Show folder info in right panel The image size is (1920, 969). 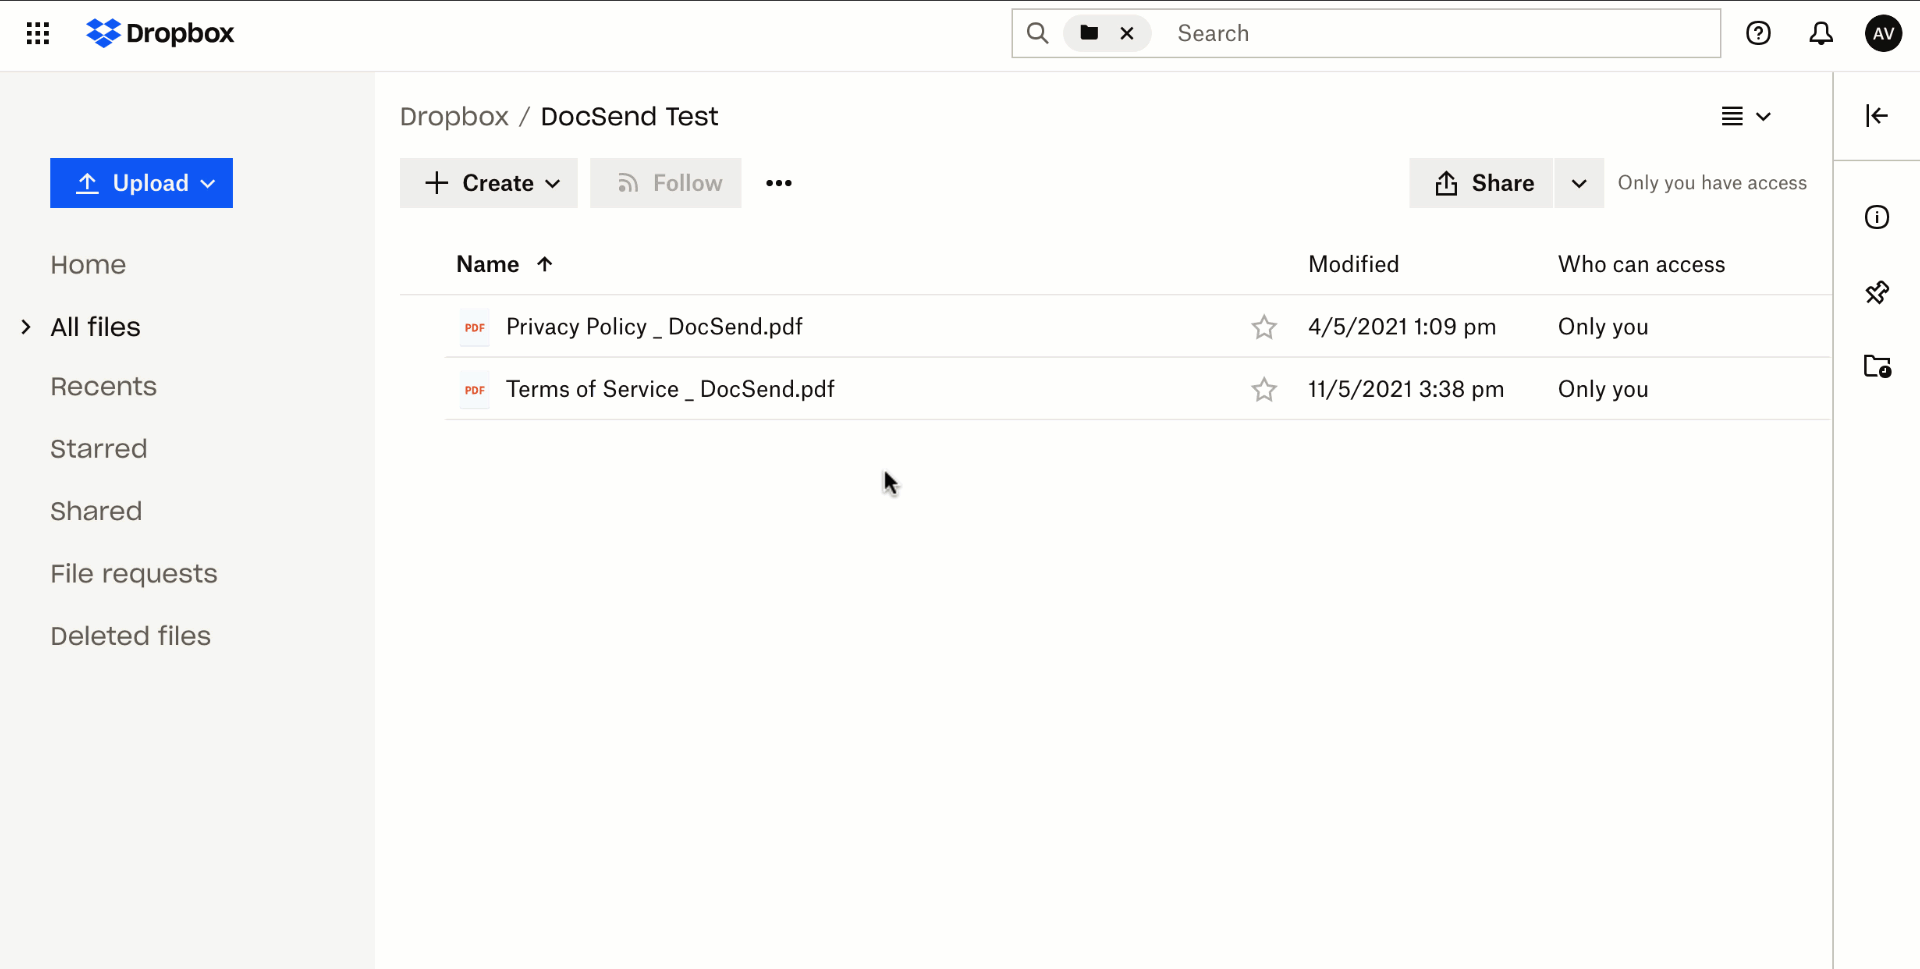tap(1876, 217)
